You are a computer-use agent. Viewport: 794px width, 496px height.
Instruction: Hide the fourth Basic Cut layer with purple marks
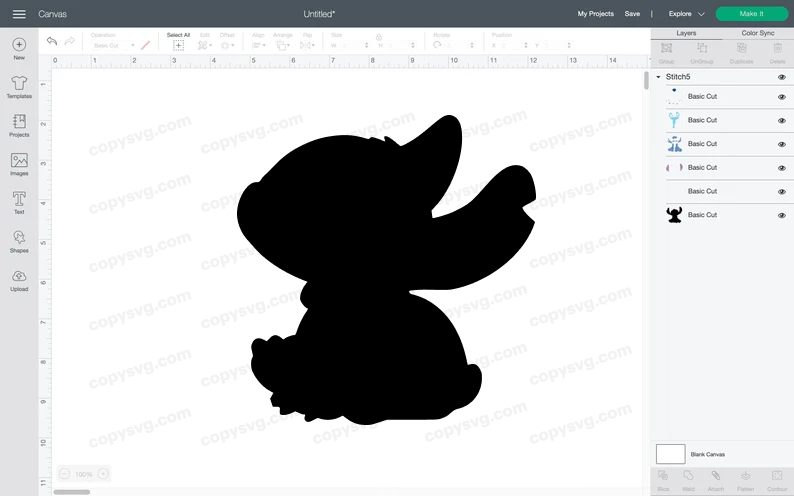[x=782, y=168]
